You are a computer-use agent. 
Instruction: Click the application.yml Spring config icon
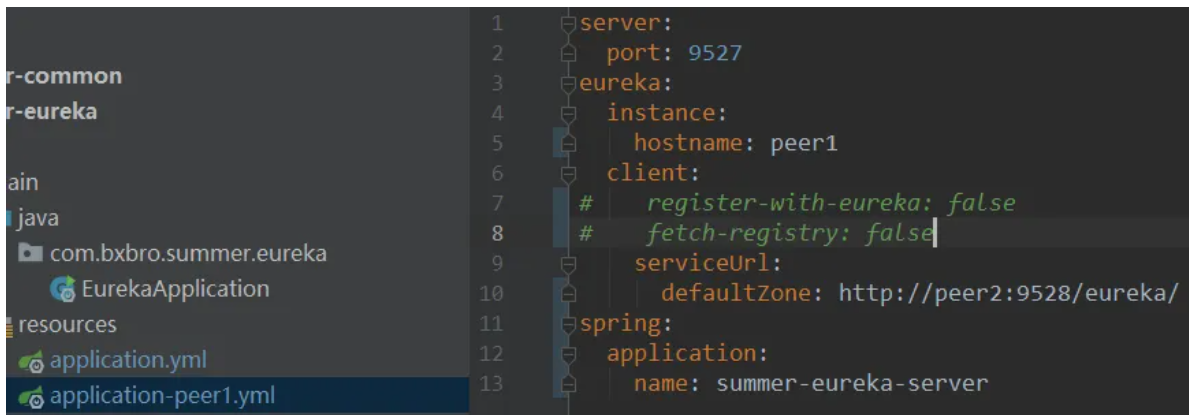click(x=32, y=361)
